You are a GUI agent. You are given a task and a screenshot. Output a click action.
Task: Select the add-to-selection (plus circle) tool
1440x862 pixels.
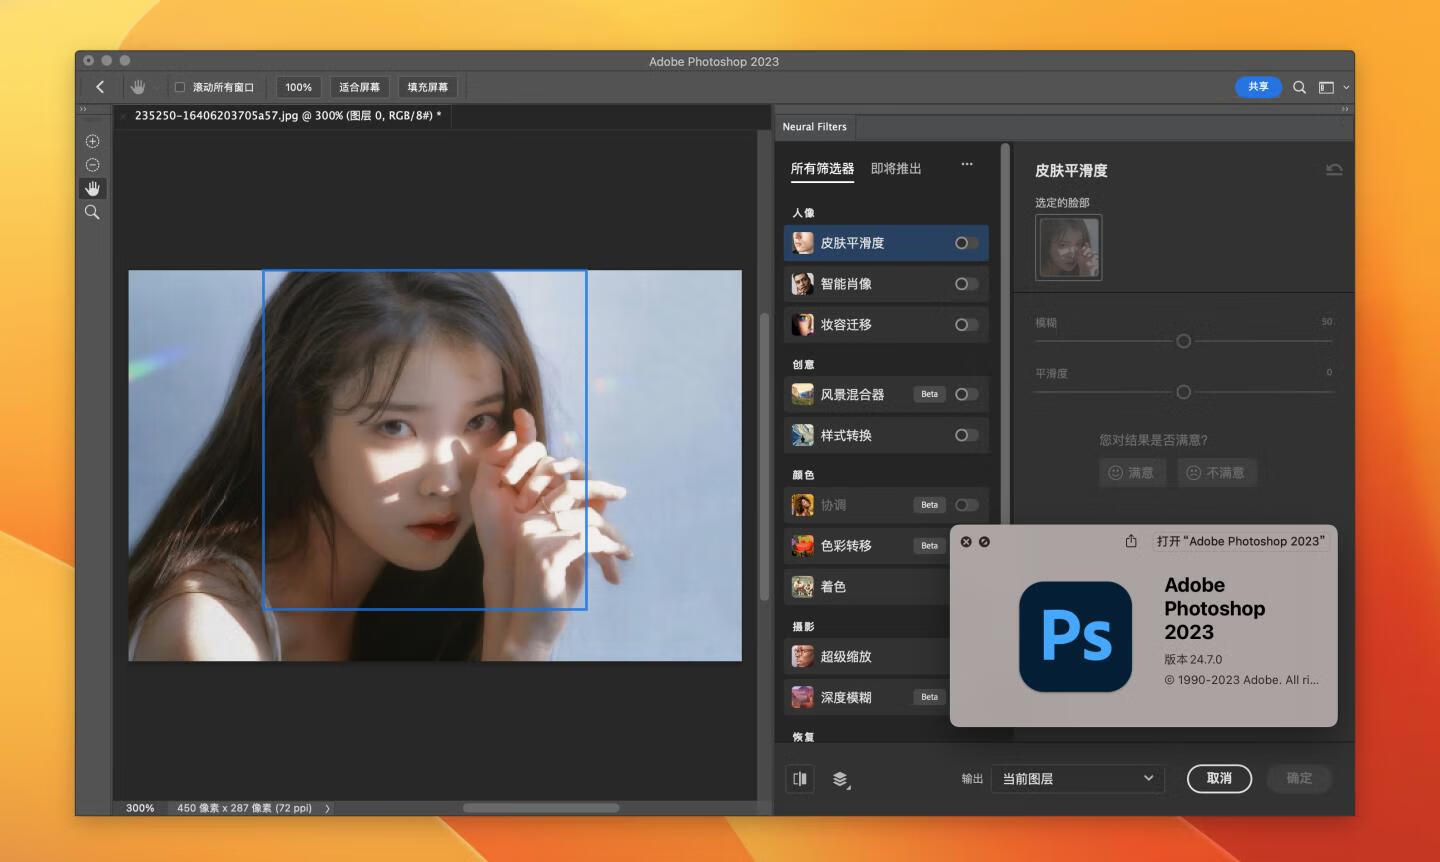pos(92,141)
